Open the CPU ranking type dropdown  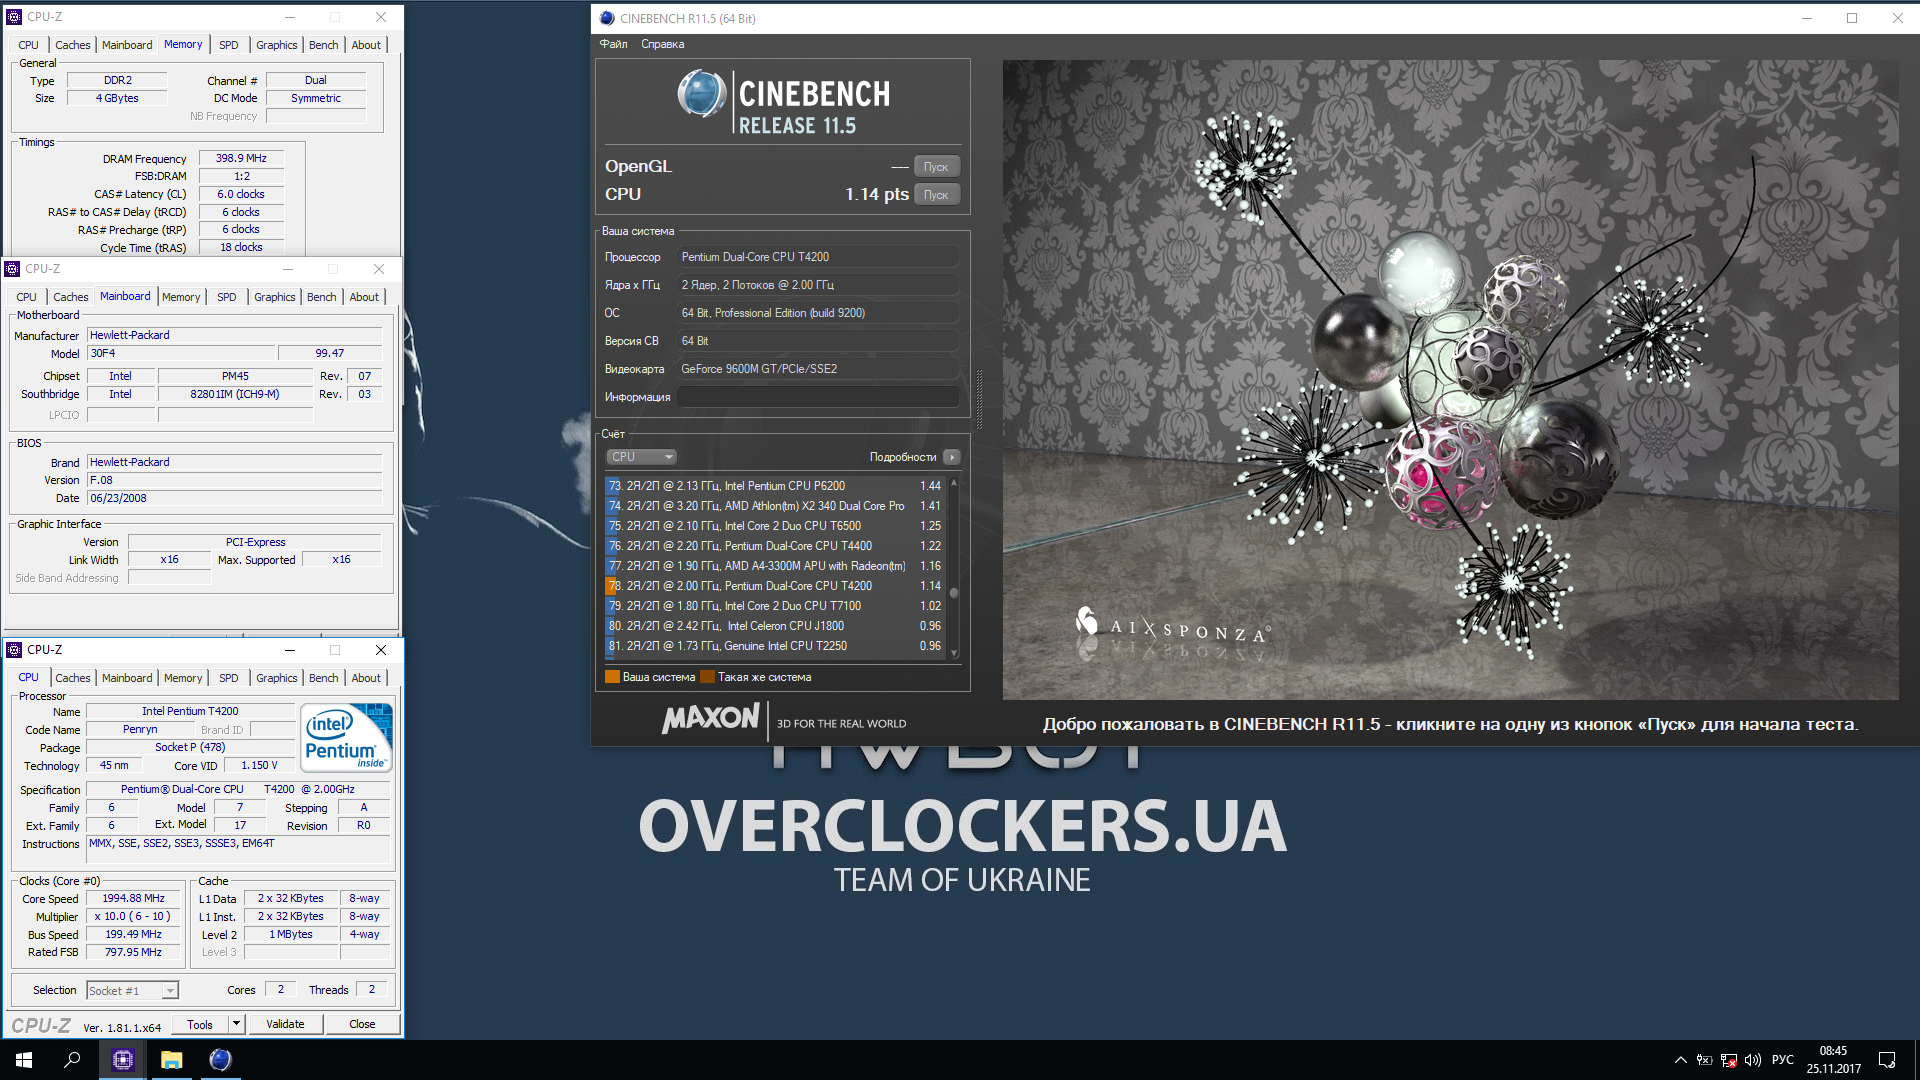[642, 457]
